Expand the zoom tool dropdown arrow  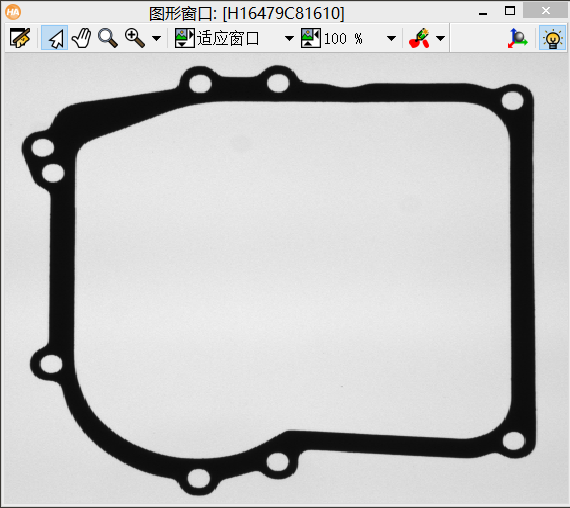click(157, 38)
